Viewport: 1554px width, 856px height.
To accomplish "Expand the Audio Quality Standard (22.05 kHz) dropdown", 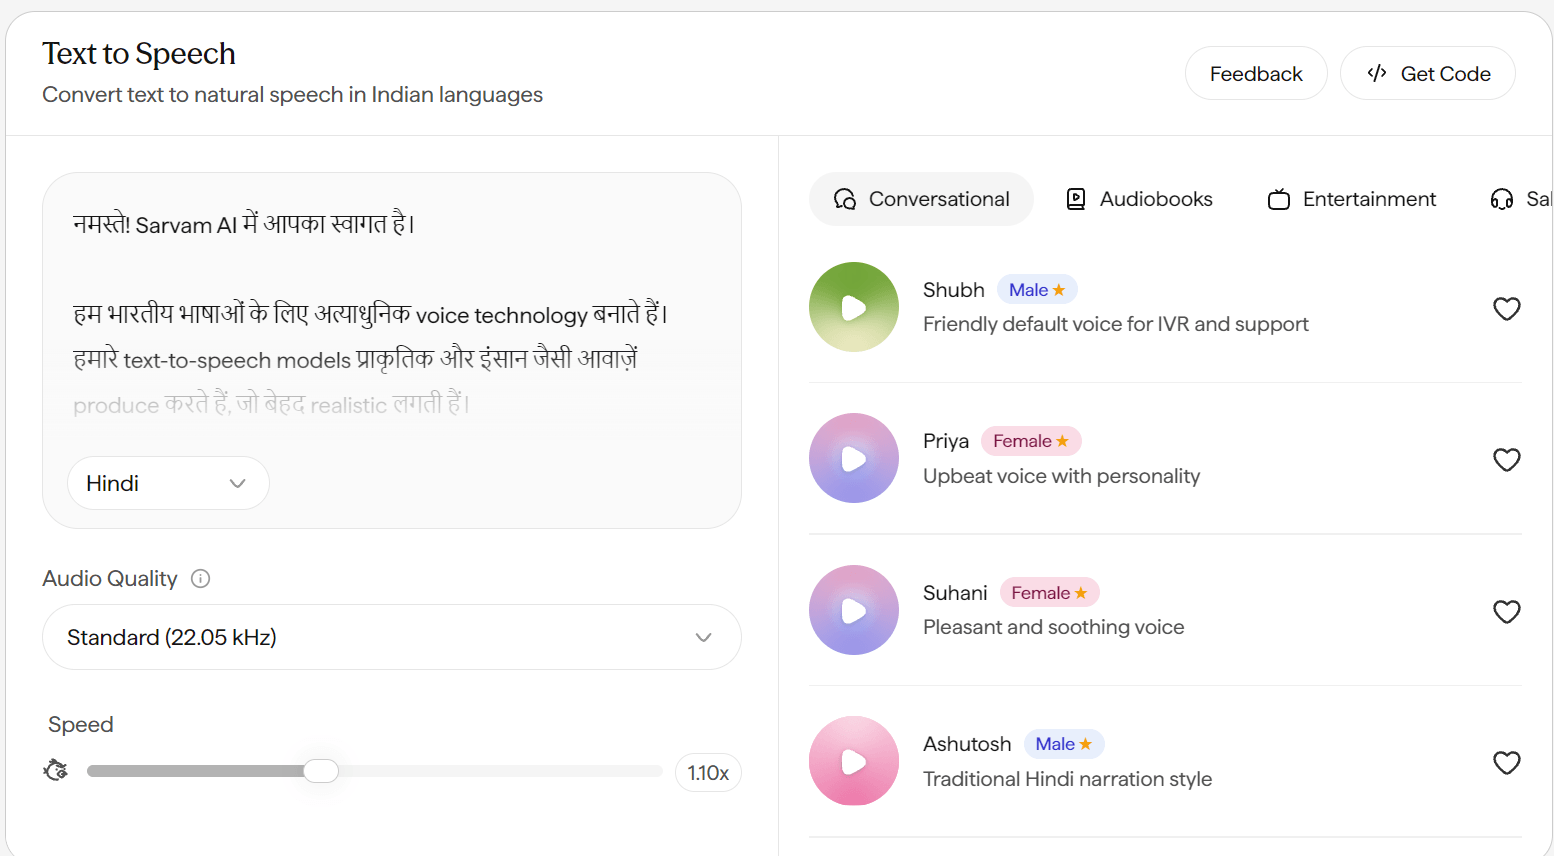I will [x=392, y=637].
